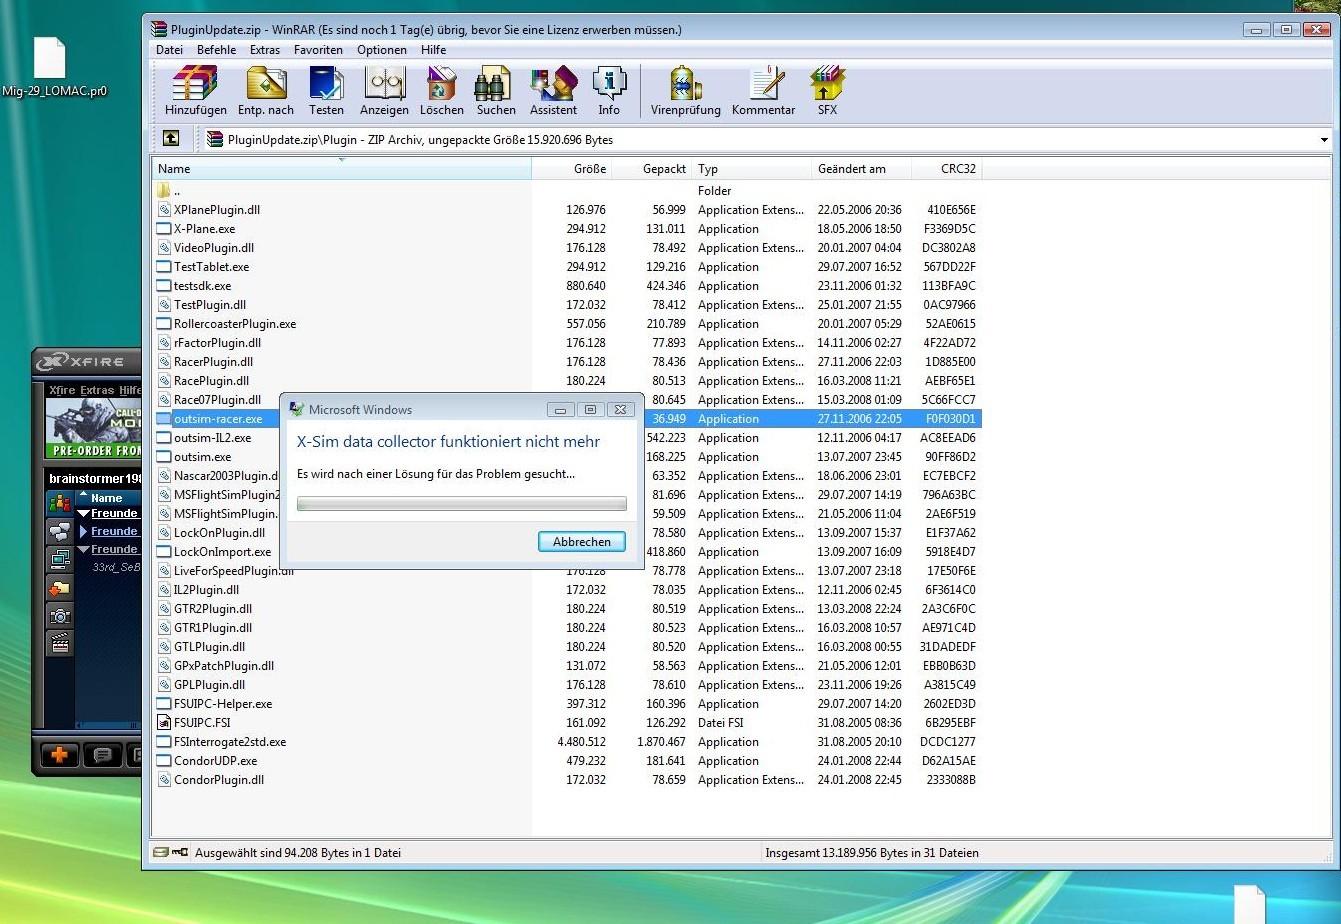Select RollercoasterPlugin.exe file row
Viewport: 1341px width, 924px height.
[x=567, y=324]
